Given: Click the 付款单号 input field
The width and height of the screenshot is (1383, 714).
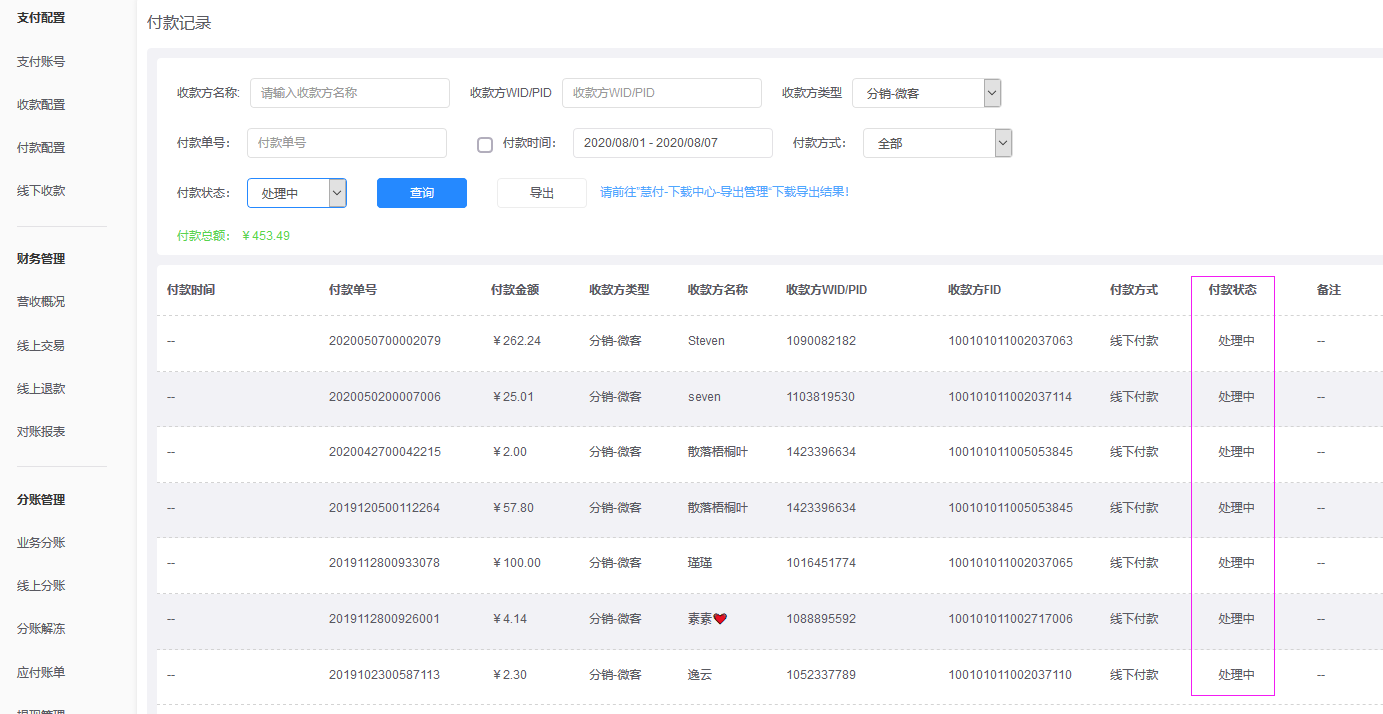Looking at the screenshot, I should click(346, 143).
